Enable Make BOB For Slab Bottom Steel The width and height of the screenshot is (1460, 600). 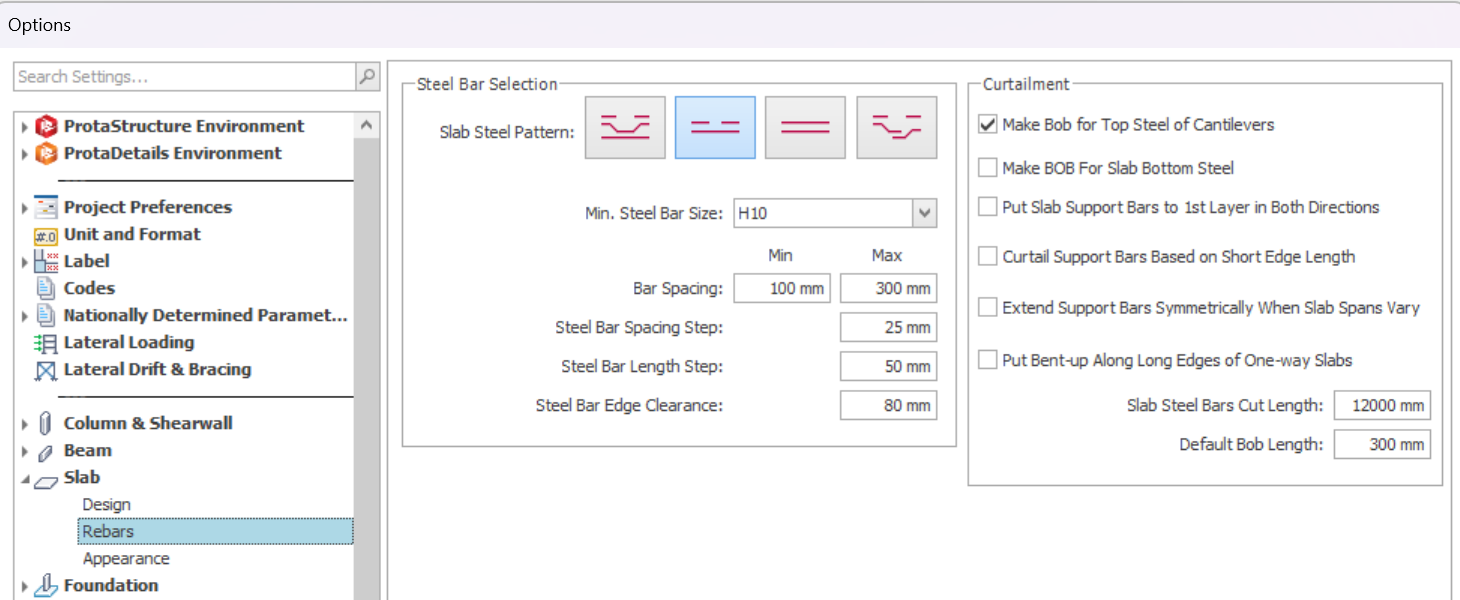point(988,168)
